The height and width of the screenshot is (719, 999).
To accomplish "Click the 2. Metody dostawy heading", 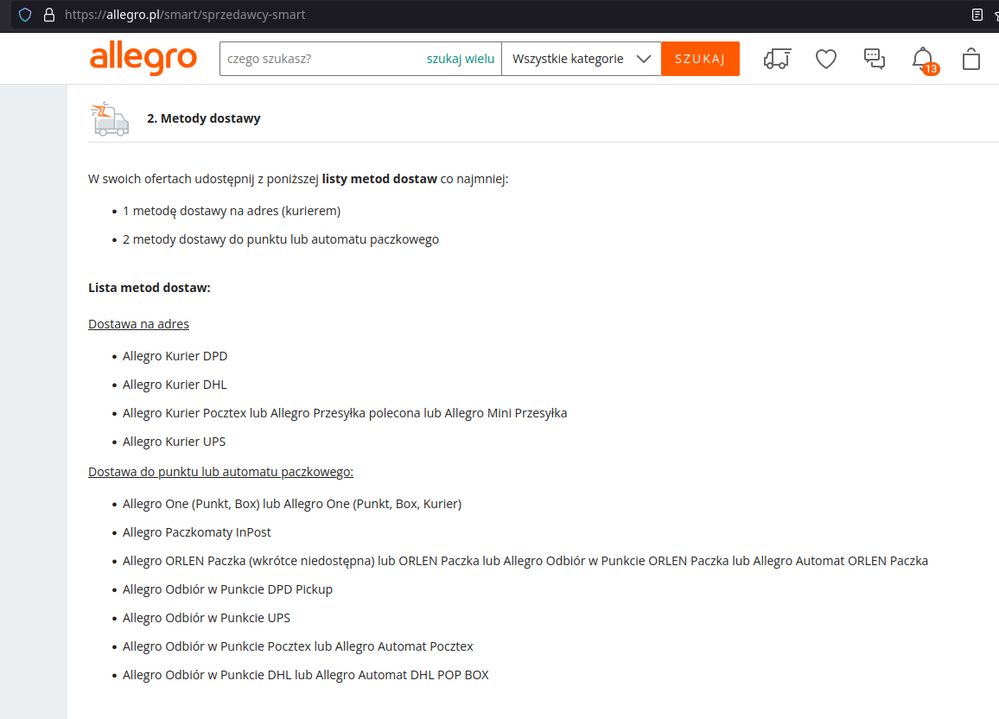I will point(203,118).
